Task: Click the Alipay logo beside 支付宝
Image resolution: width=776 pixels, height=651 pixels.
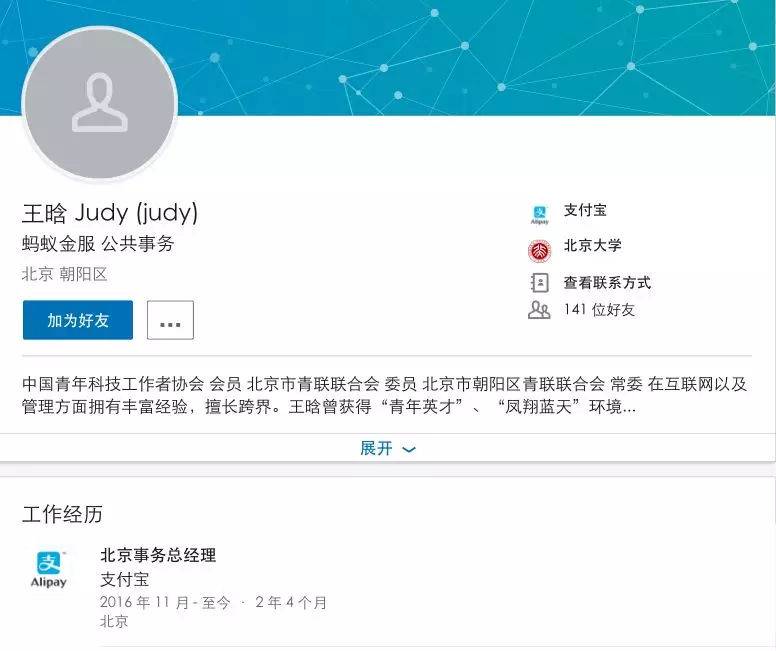Action: [x=539, y=214]
